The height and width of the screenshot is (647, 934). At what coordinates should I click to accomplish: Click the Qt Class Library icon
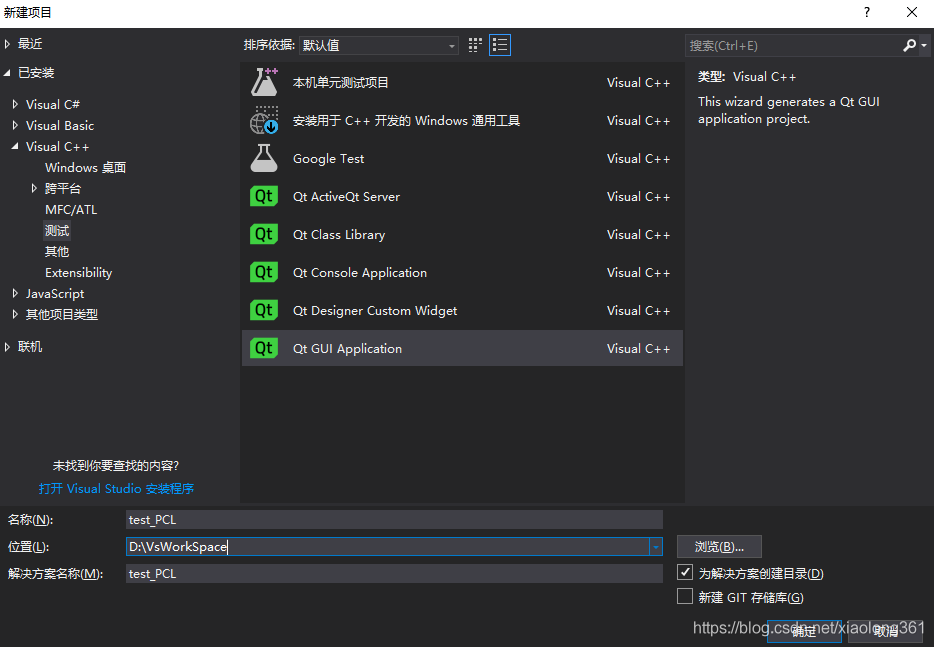pos(264,234)
